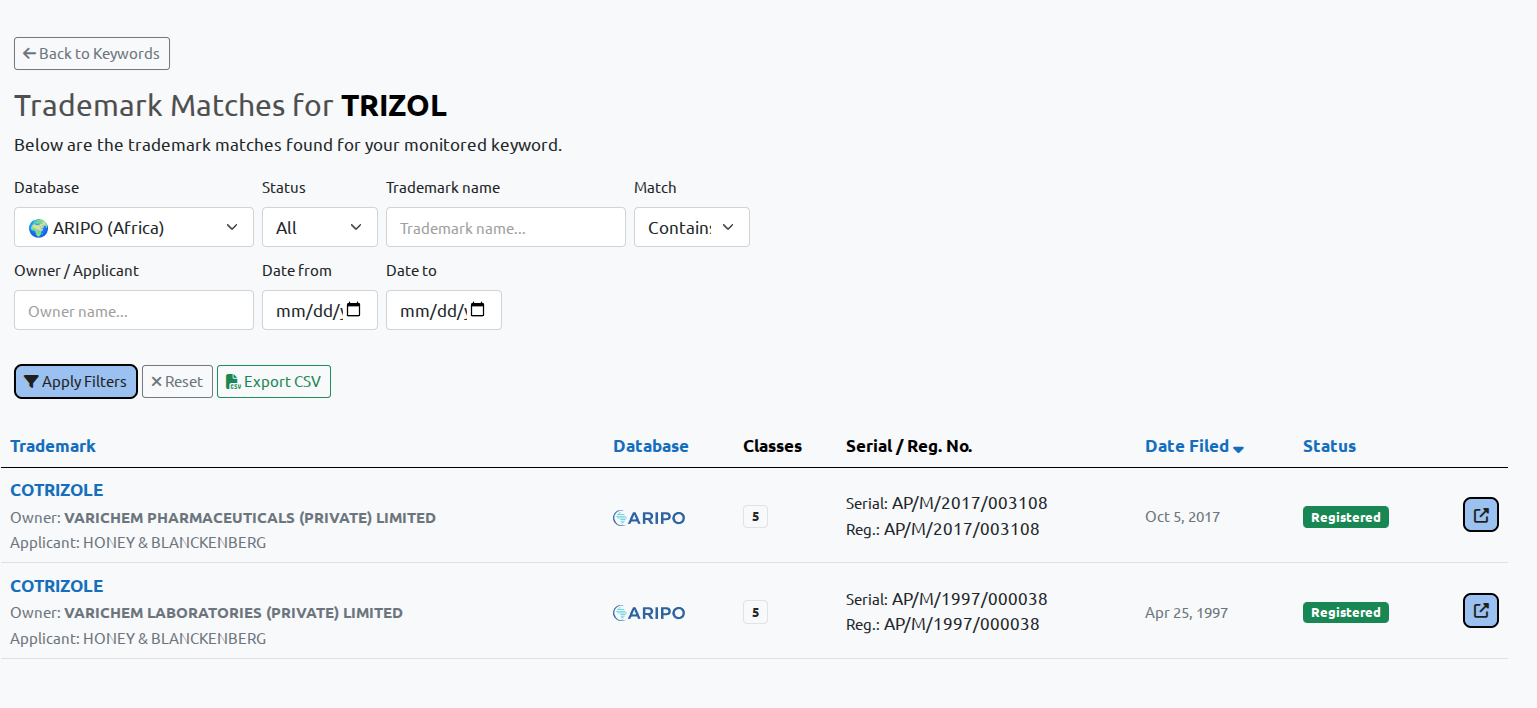The image size is (1537, 708).
Task: Focus the Owner name input field
Action: pyautogui.click(x=134, y=310)
